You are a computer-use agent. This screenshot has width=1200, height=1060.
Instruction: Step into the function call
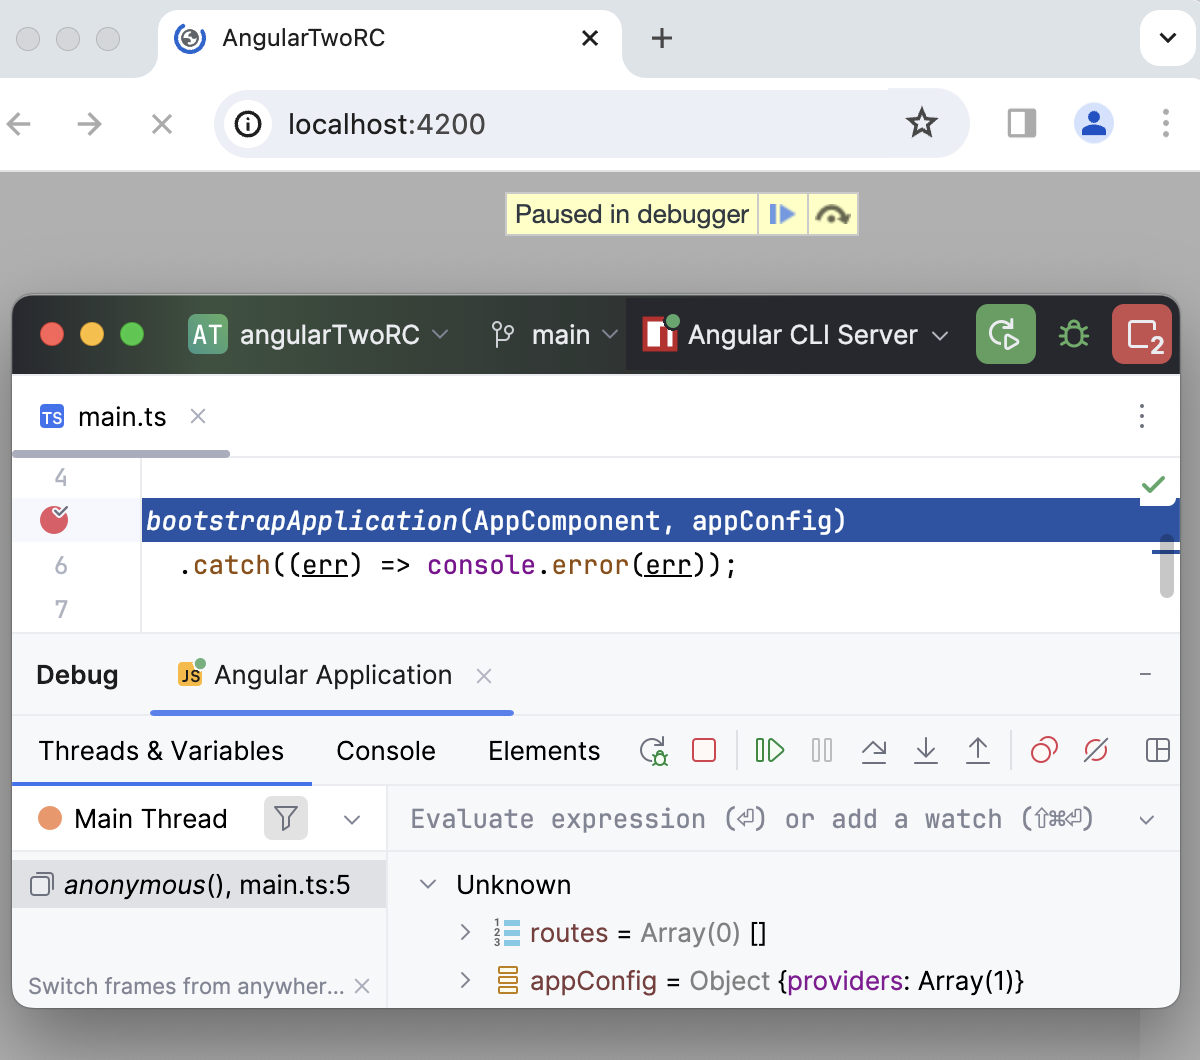[926, 750]
